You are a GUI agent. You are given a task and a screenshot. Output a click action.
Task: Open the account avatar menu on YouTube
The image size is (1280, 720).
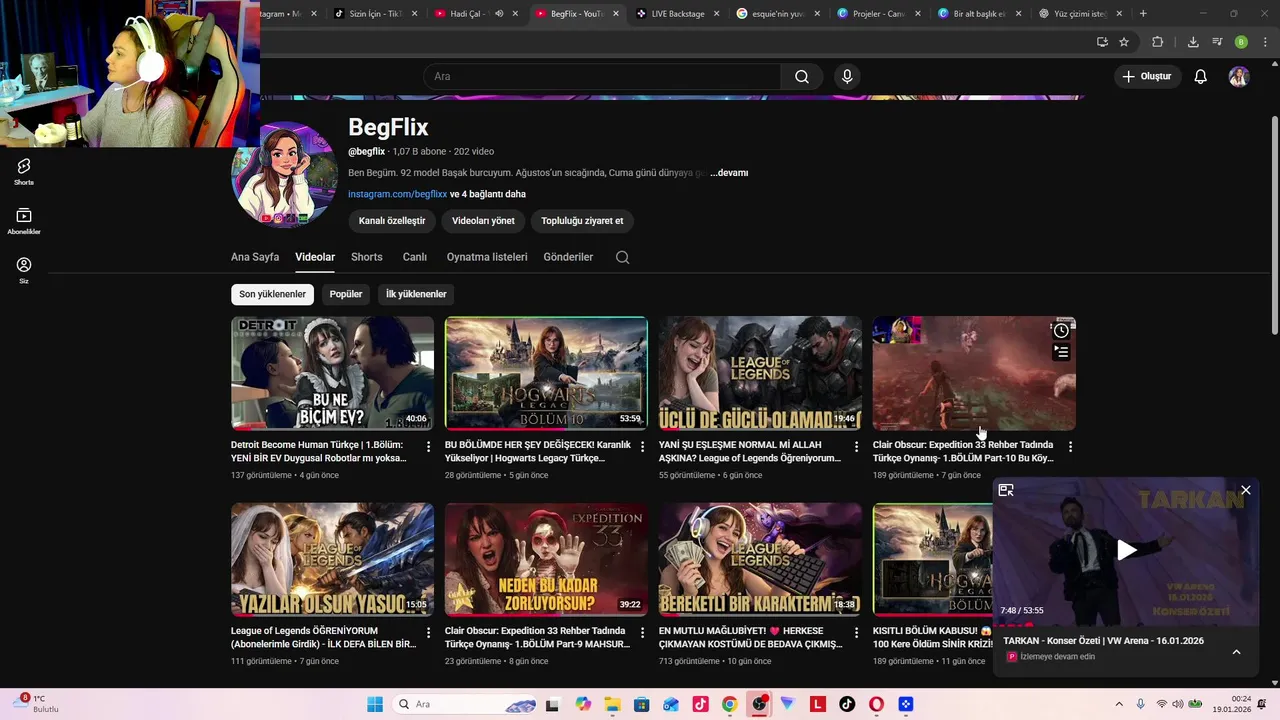[1239, 77]
